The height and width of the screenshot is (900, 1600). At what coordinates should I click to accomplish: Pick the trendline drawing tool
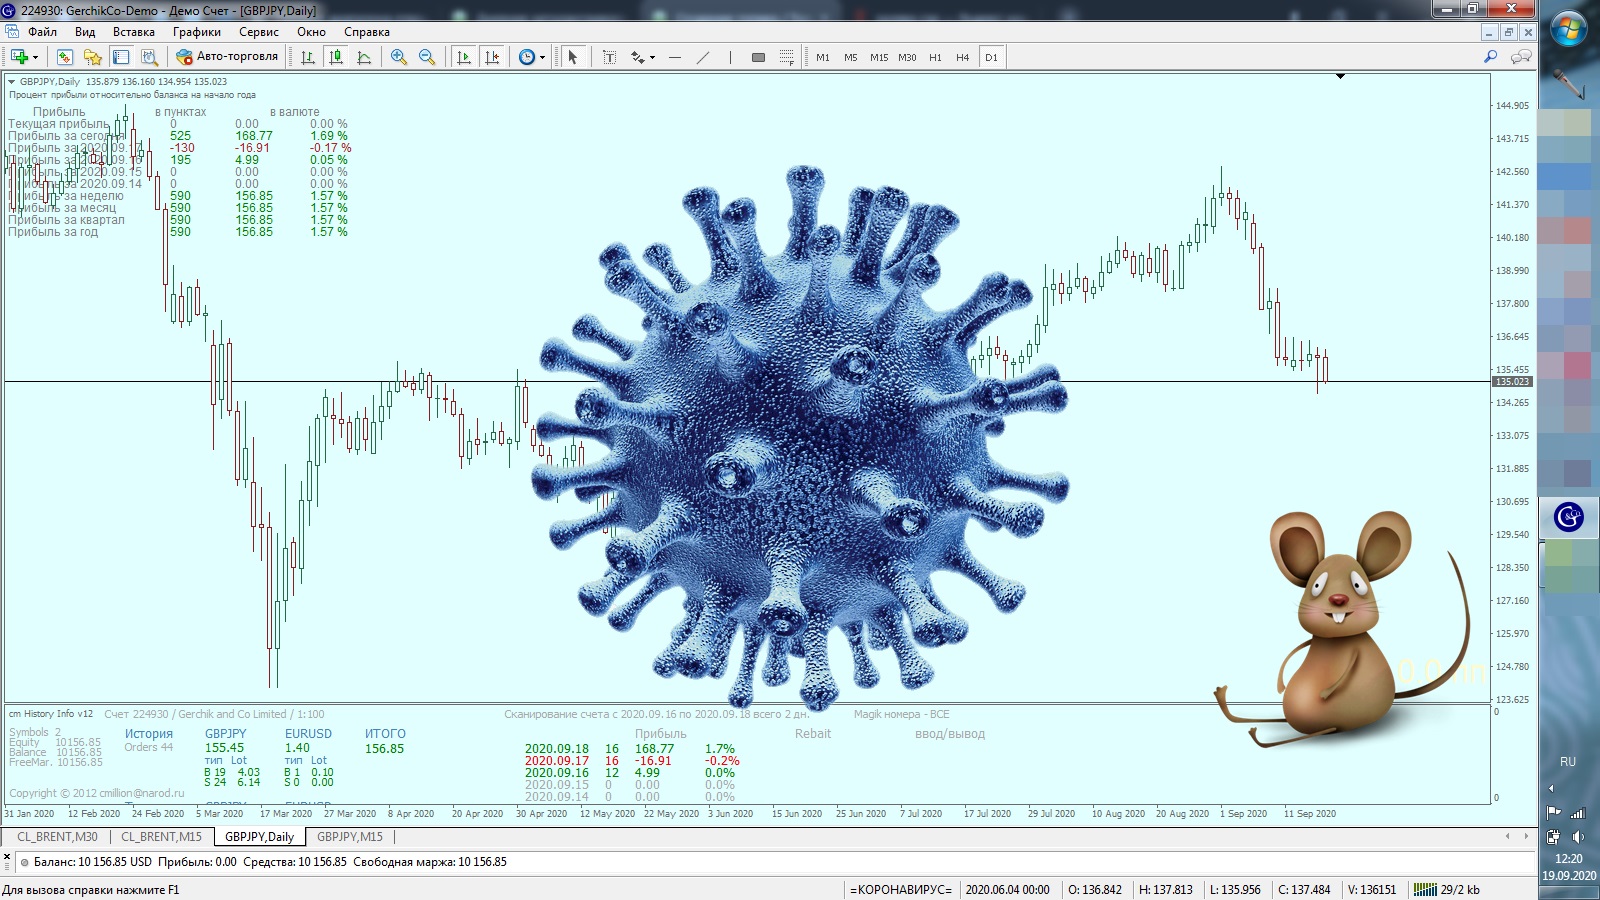[x=703, y=57]
